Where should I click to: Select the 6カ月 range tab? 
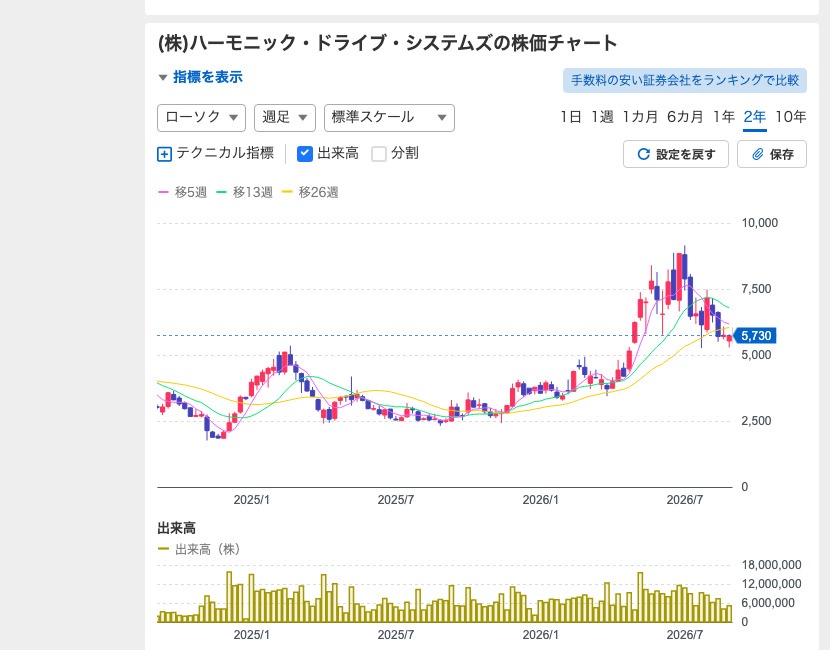(685, 116)
